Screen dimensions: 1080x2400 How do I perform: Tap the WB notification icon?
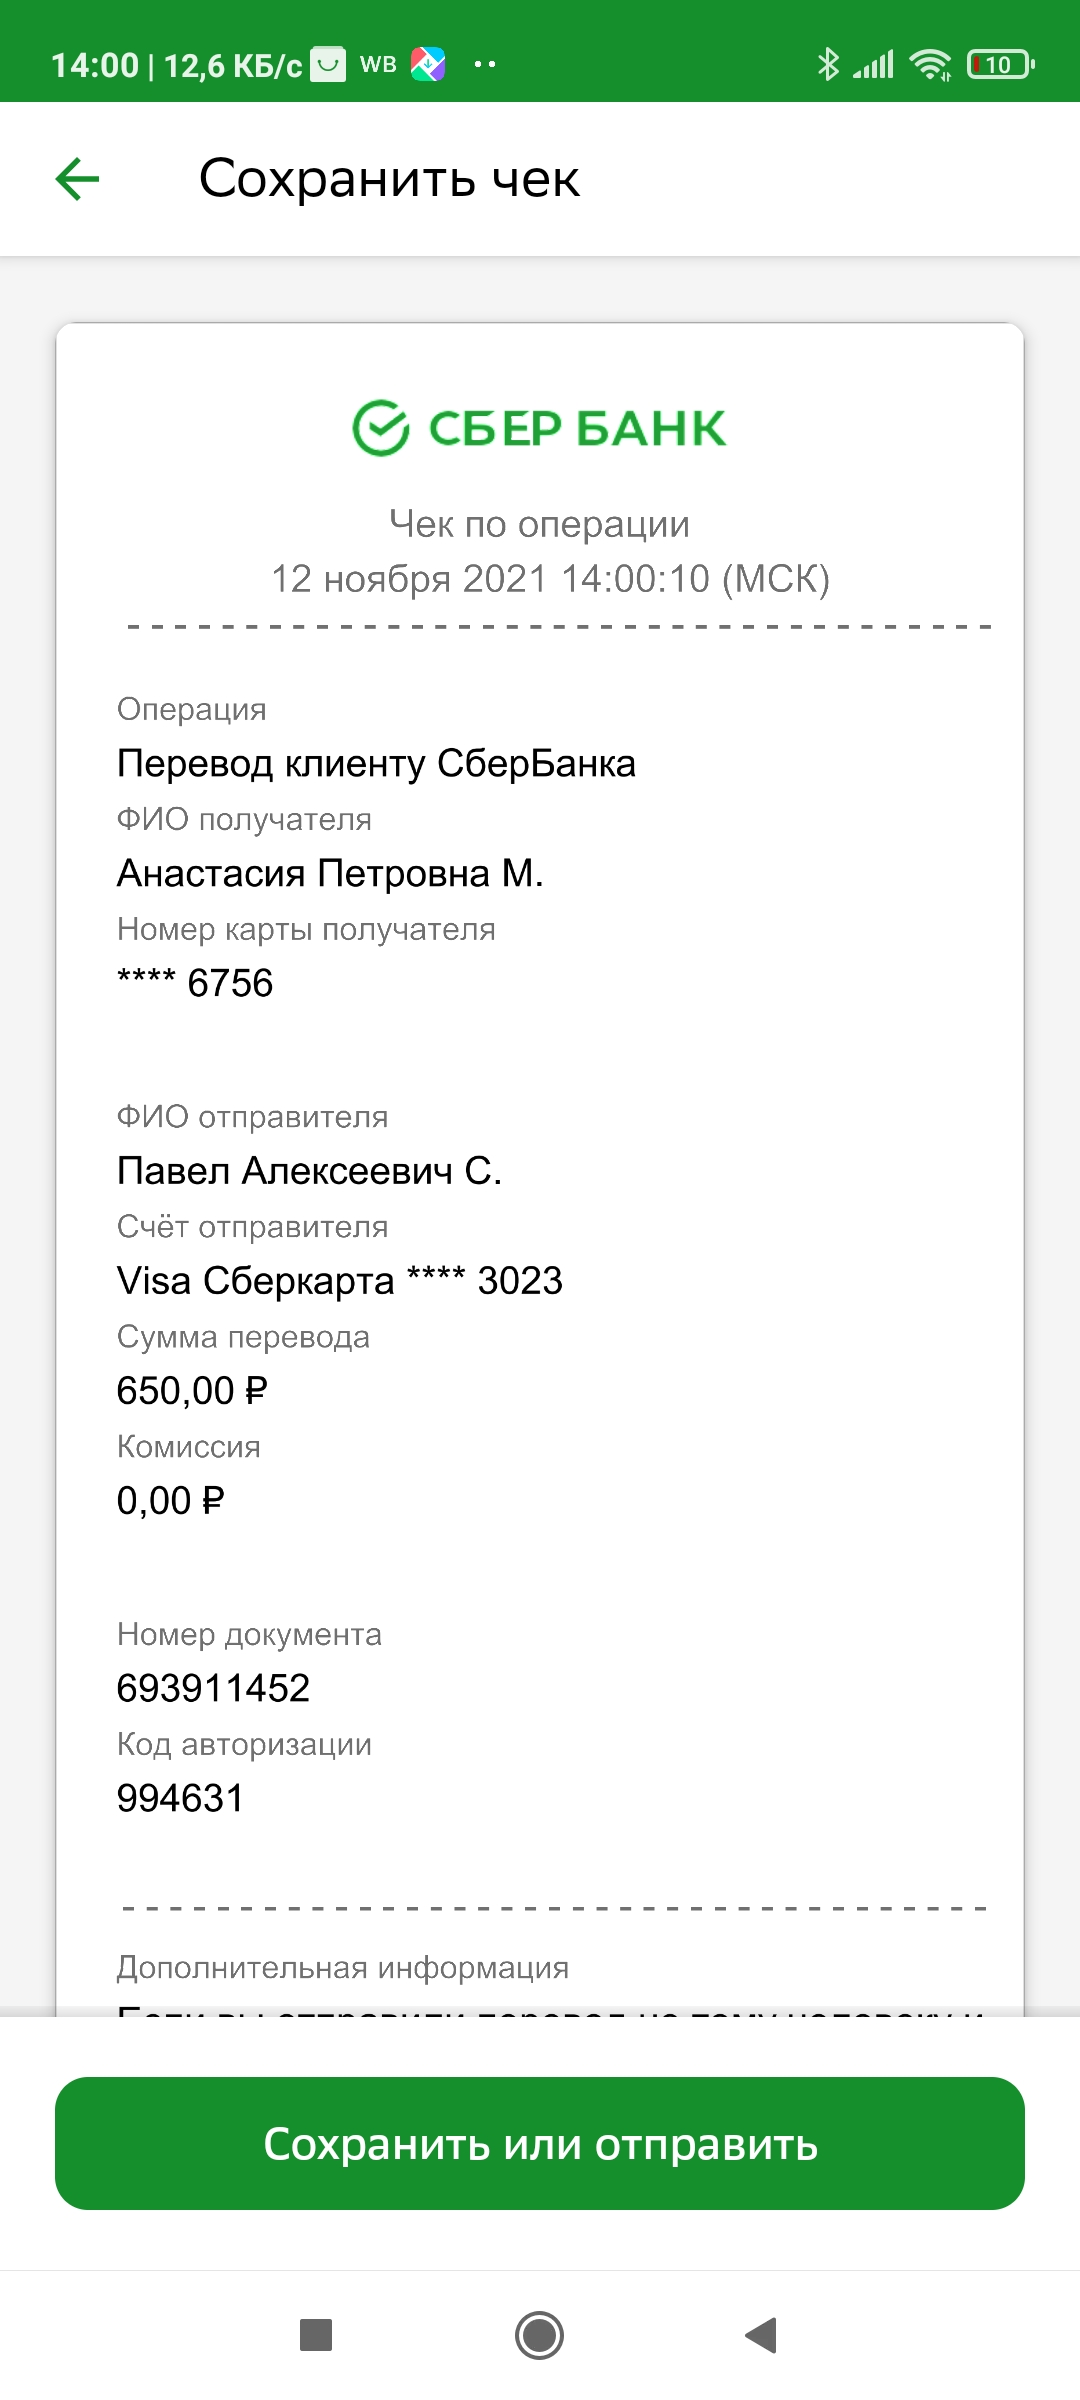pyautogui.click(x=378, y=65)
